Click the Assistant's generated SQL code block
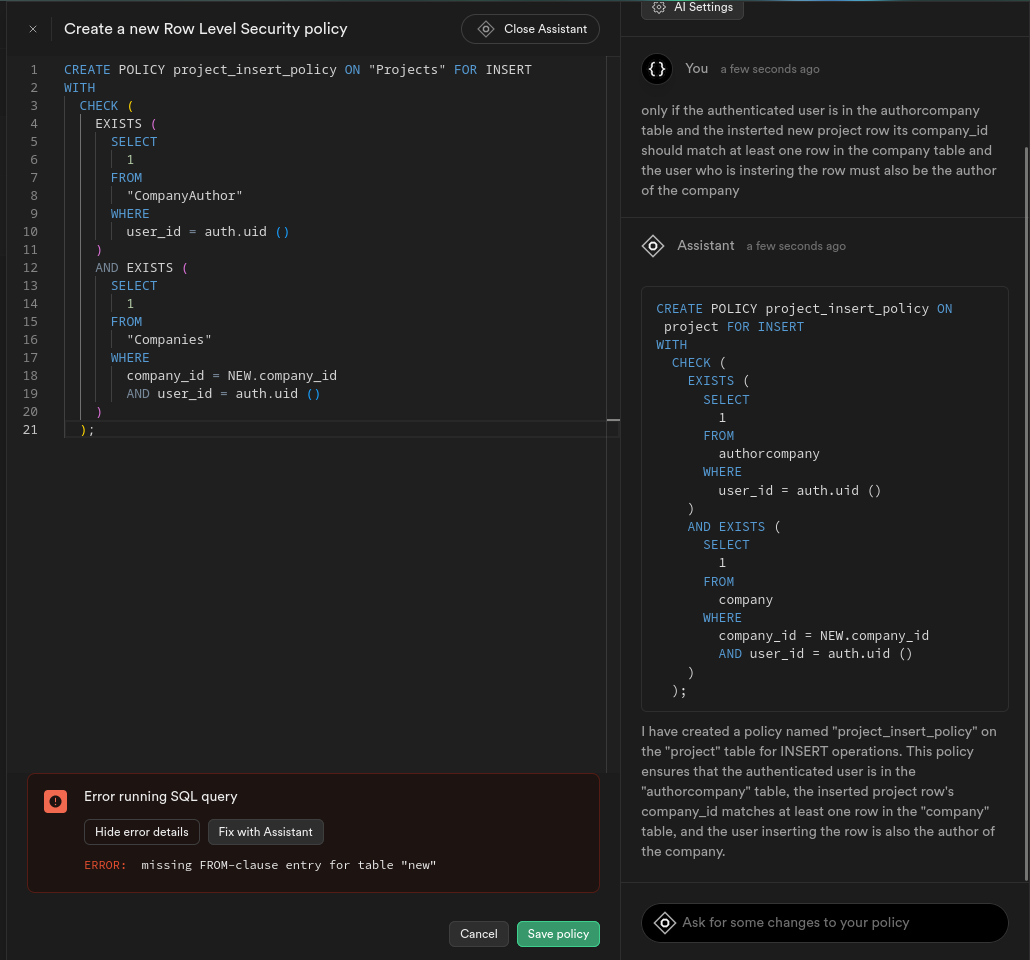 click(x=824, y=498)
